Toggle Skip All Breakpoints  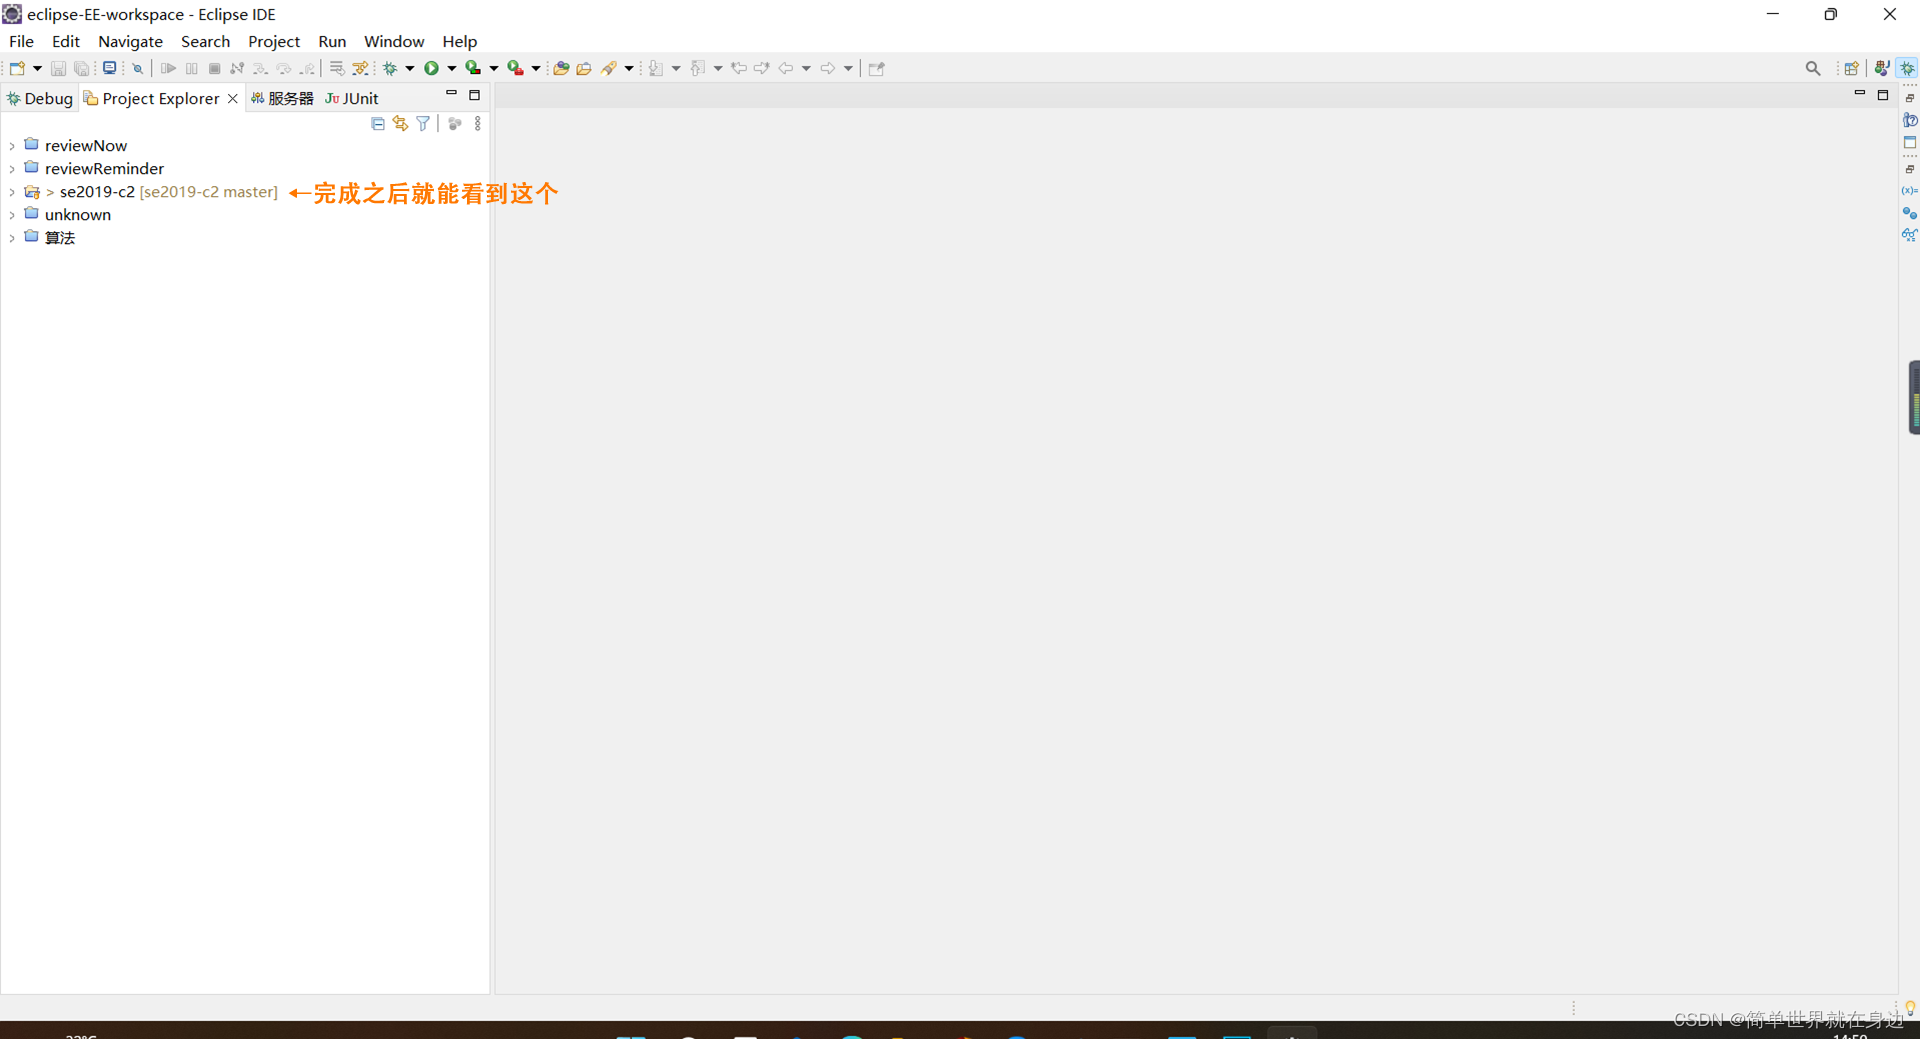pos(137,68)
